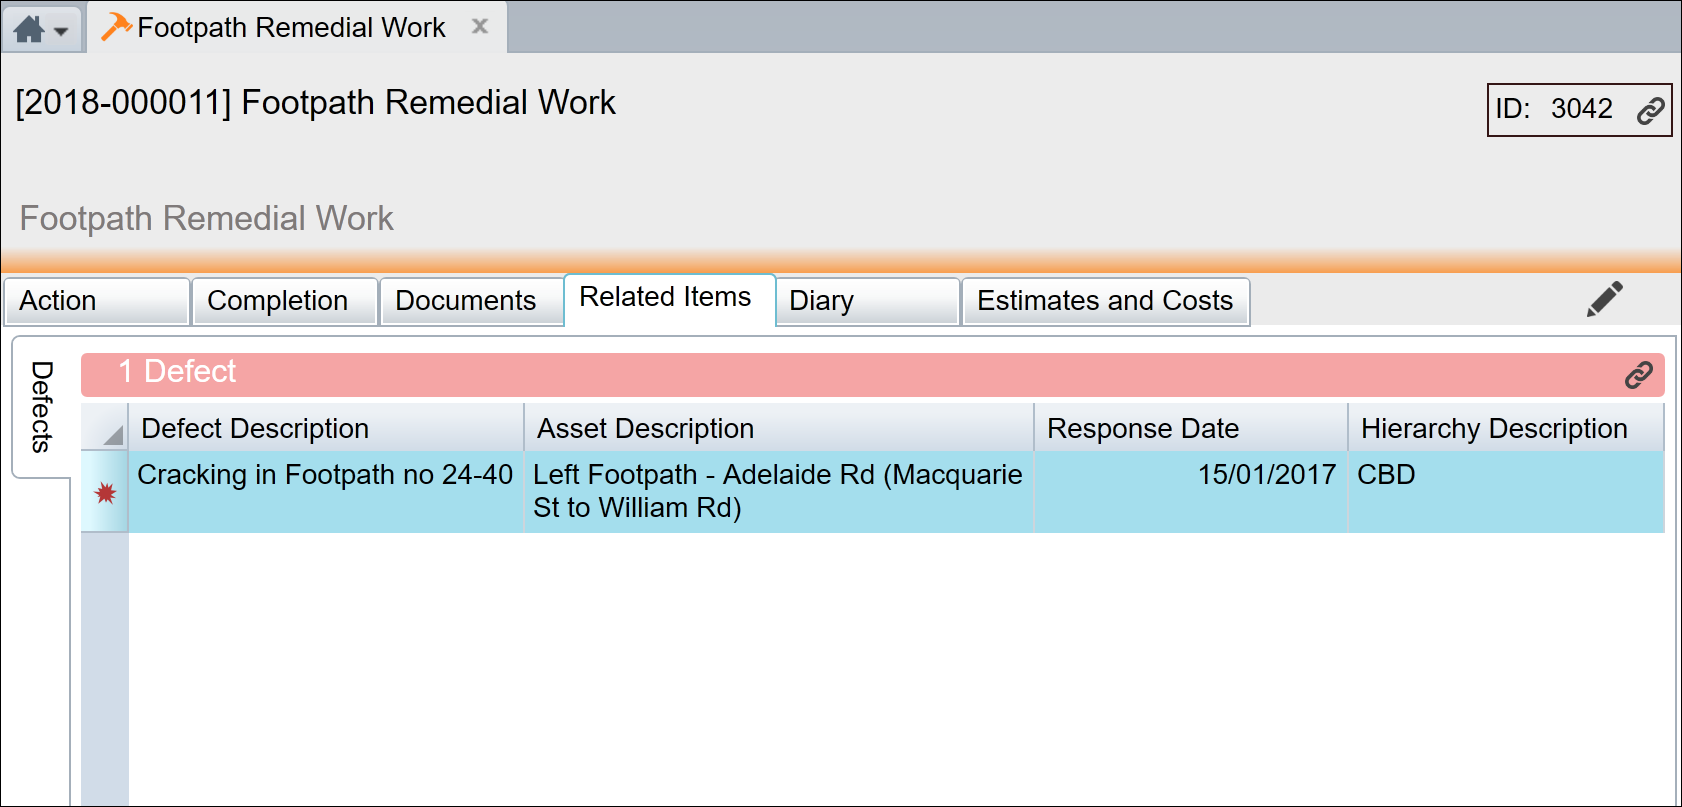Click the home icon in tab bar

coord(29,29)
